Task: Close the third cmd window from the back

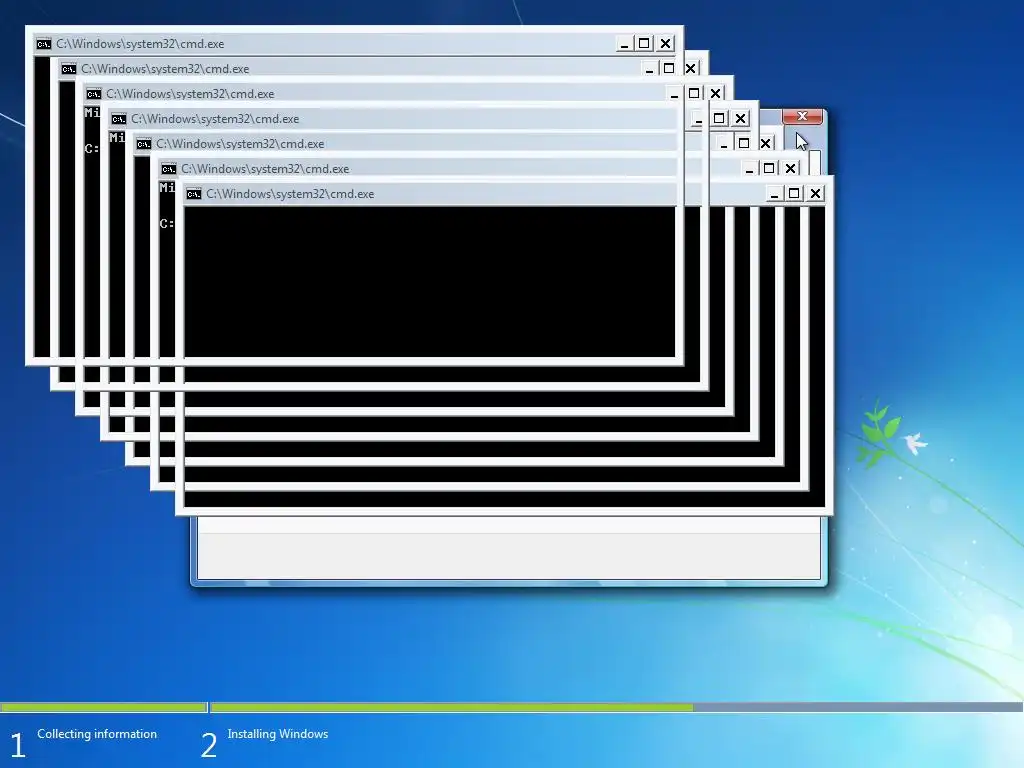Action: (715, 93)
